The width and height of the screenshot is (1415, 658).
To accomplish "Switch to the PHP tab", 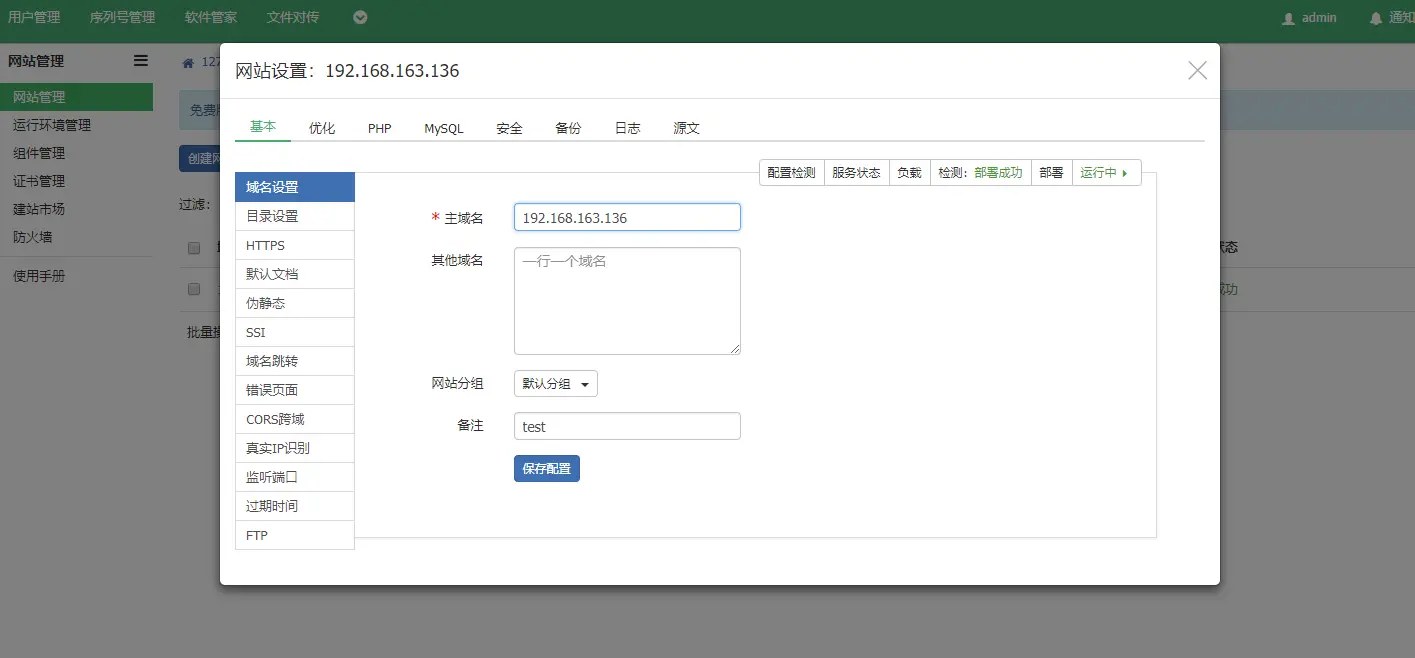I will point(378,127).
